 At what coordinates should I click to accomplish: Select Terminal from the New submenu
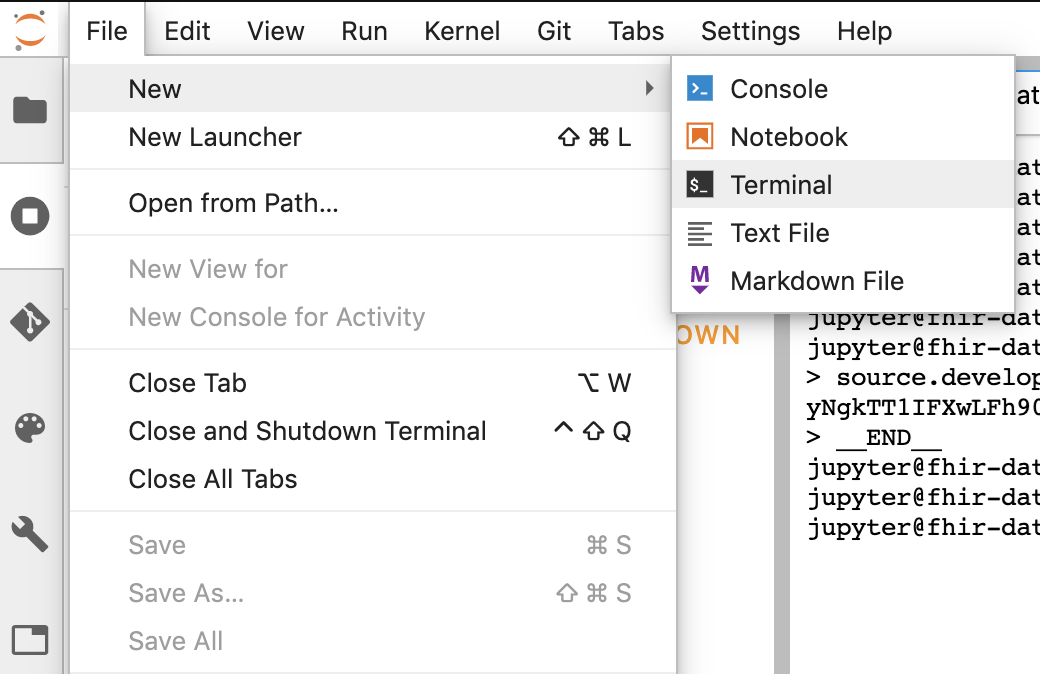[x=781, y=185]
